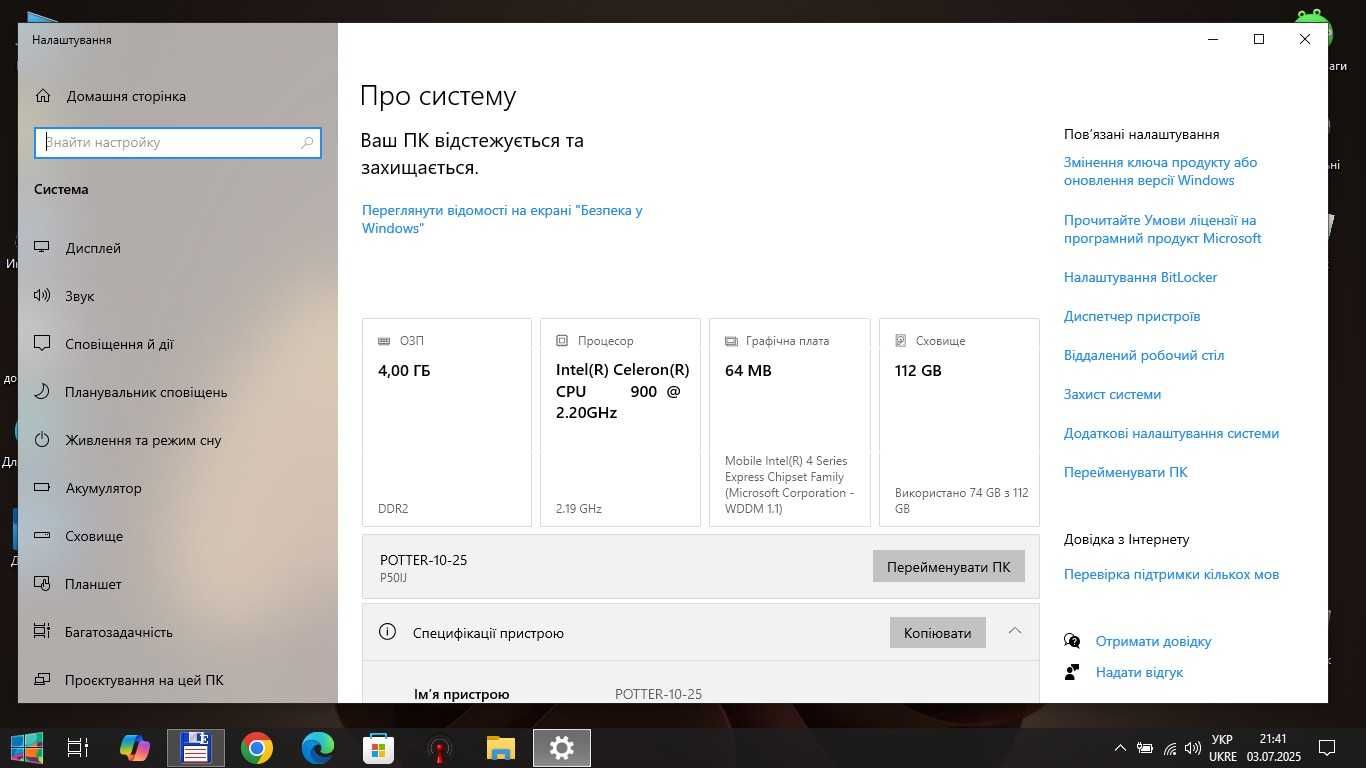The height and width of the screenshot is (768, 1366).
Task: Open Перевірка підтримки кількох мов link
Action: click(x=1171, y=574)
